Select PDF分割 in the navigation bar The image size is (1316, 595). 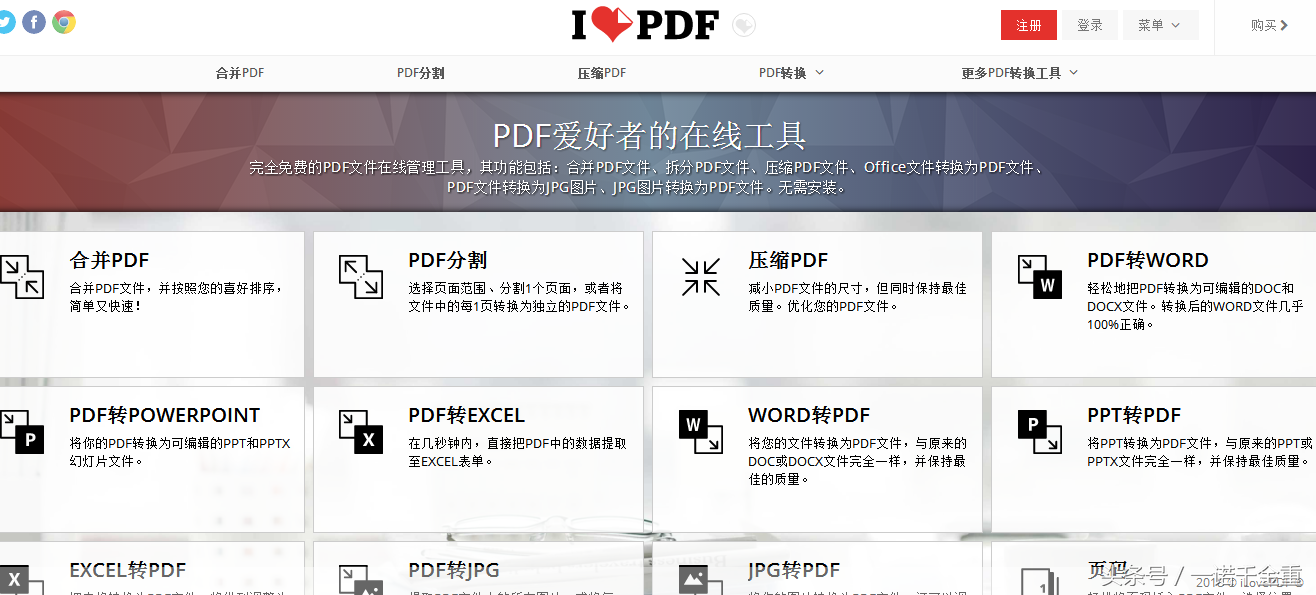[421, 73]
